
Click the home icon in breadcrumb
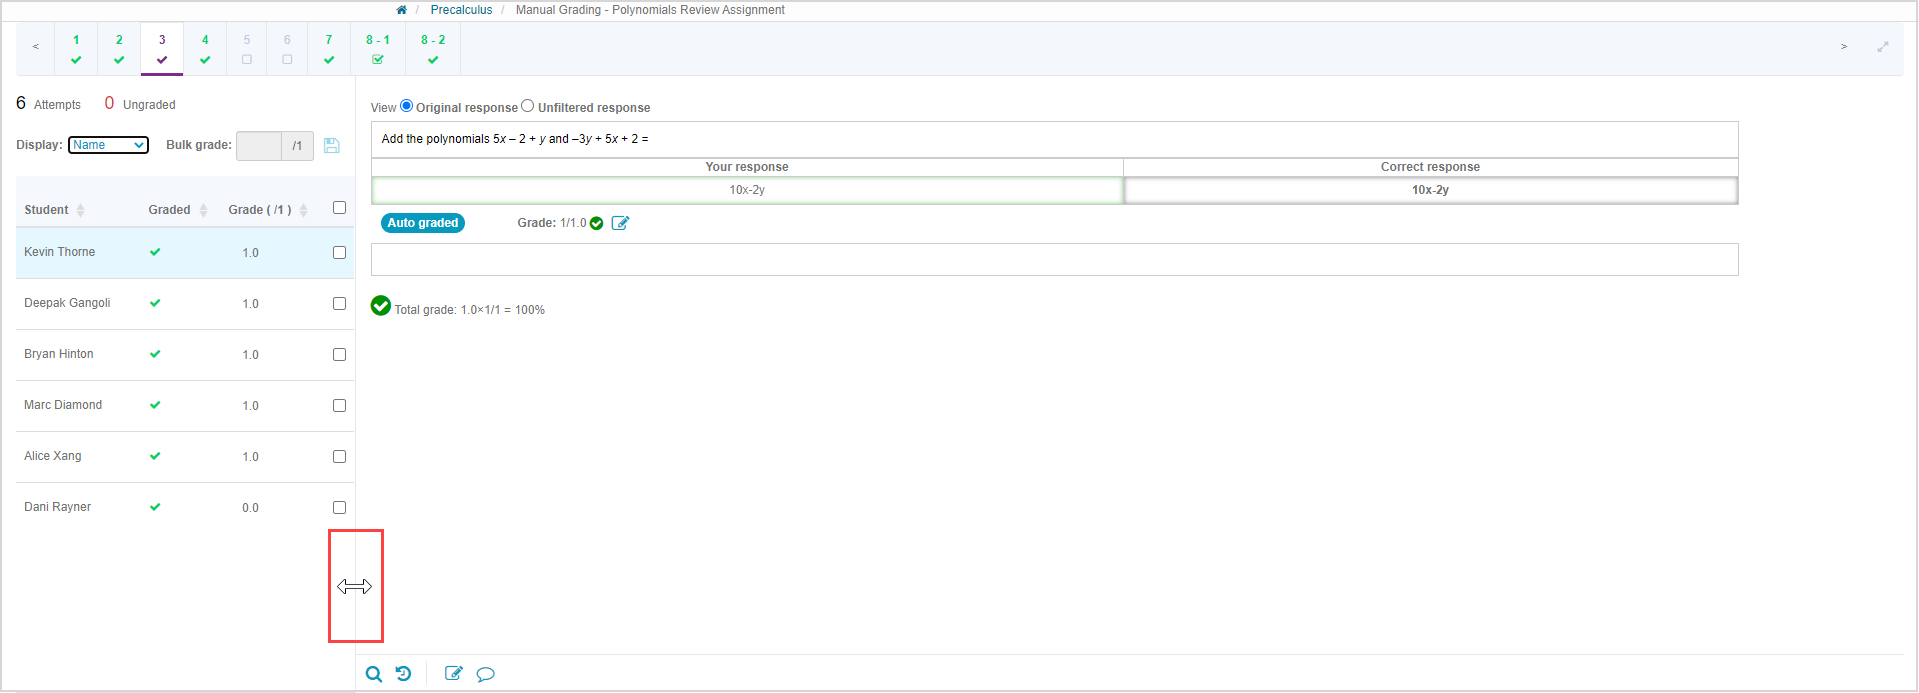point(401,10)
